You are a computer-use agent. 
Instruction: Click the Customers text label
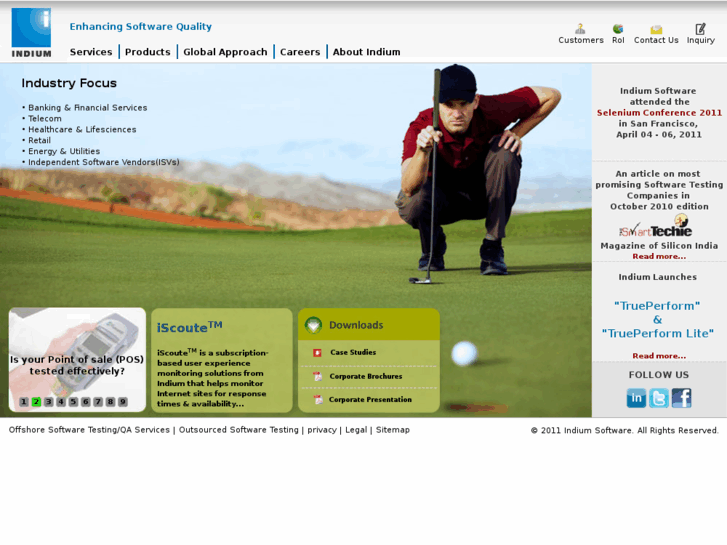pyautogui.click(x=580, y=40)
